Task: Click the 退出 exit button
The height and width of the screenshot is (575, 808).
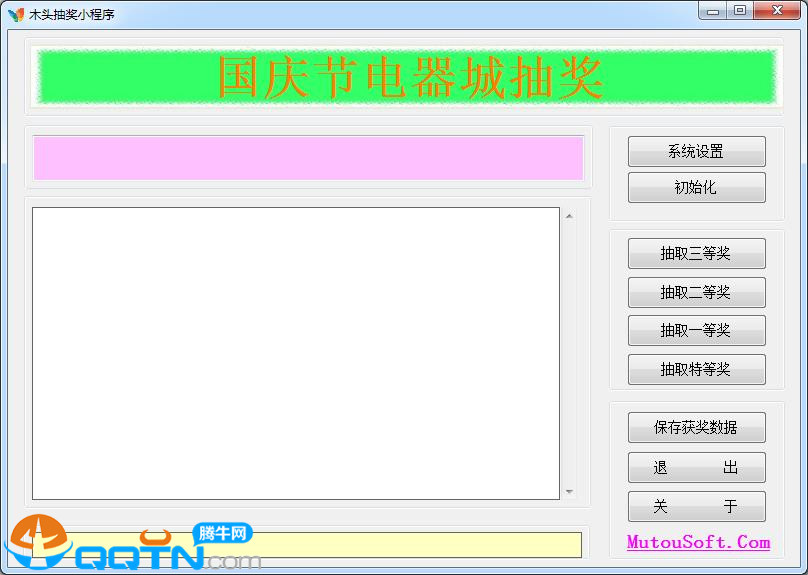Action: (696, 468)
